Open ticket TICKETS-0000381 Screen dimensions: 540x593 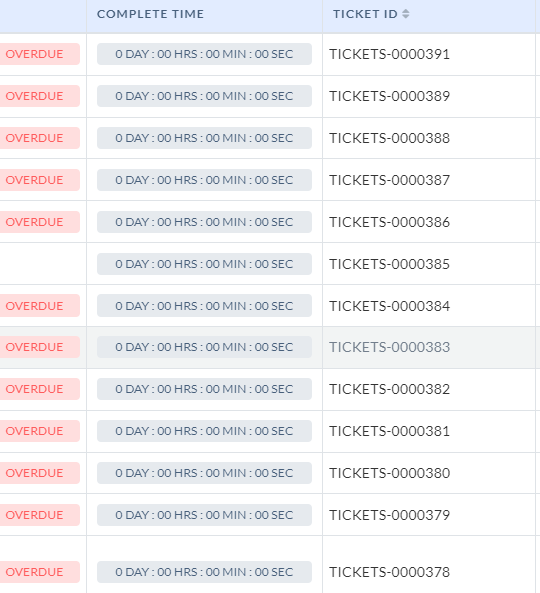coord(389,431)
